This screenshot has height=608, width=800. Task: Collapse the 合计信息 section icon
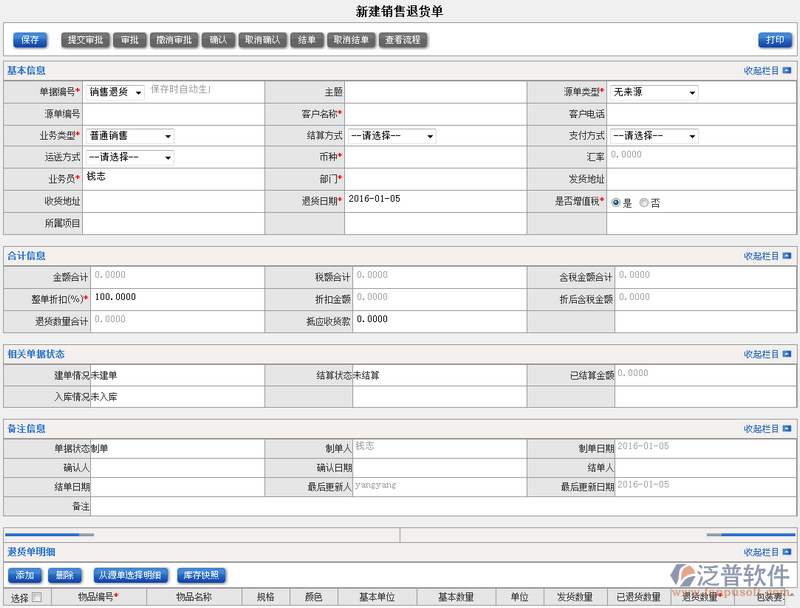[x=787, y=256]
